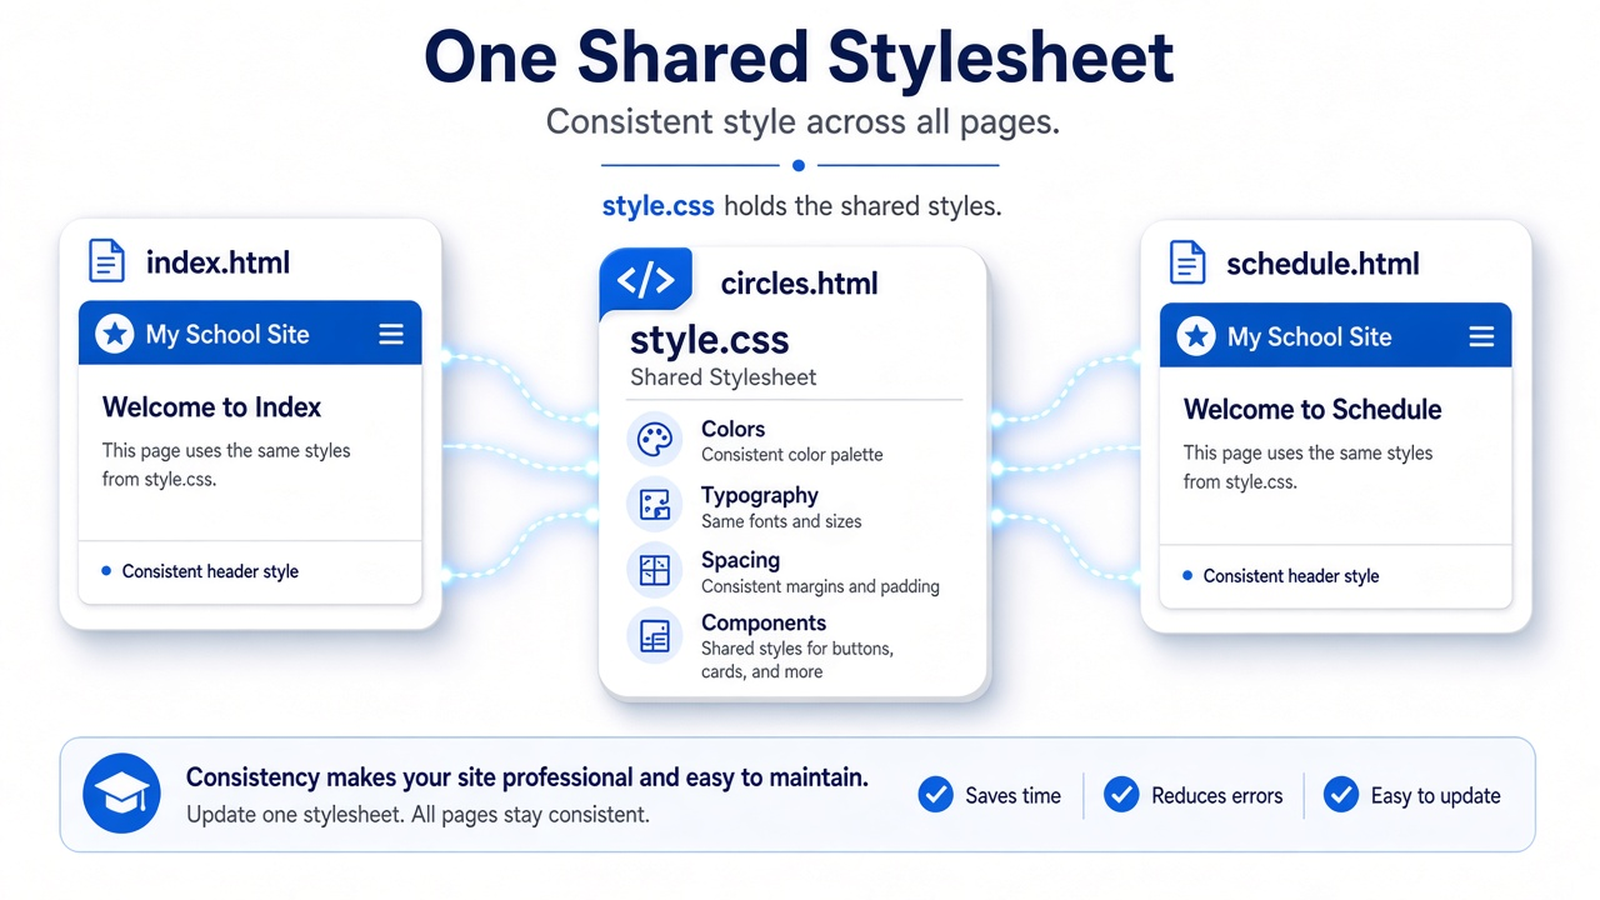The image size is (1600, 900).
Task: Select the circles.html file name
Action: pos(799,283)
